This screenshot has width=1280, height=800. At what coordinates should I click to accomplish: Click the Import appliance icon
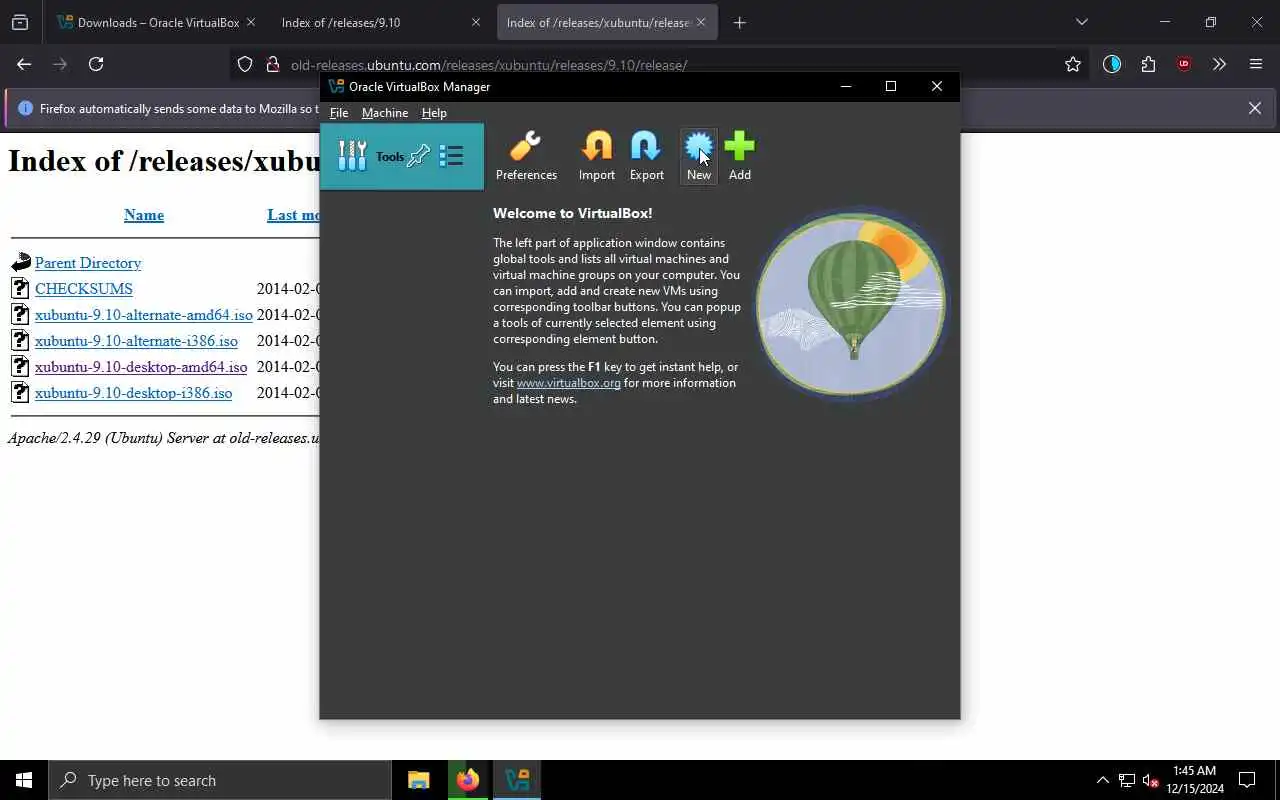click(597, 156)
